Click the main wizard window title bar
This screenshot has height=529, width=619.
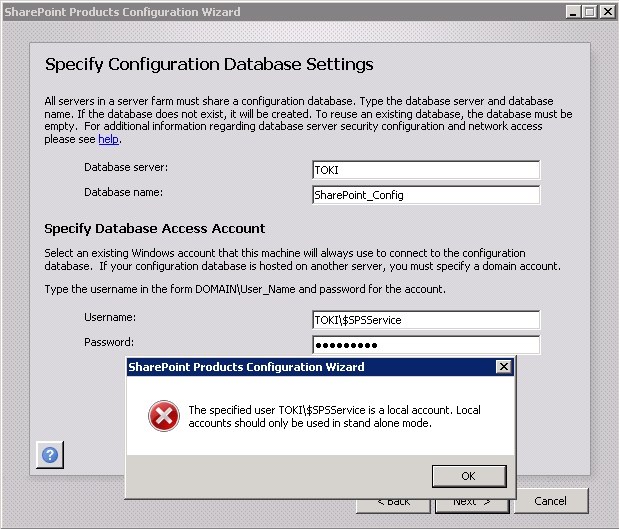point(250,11)
